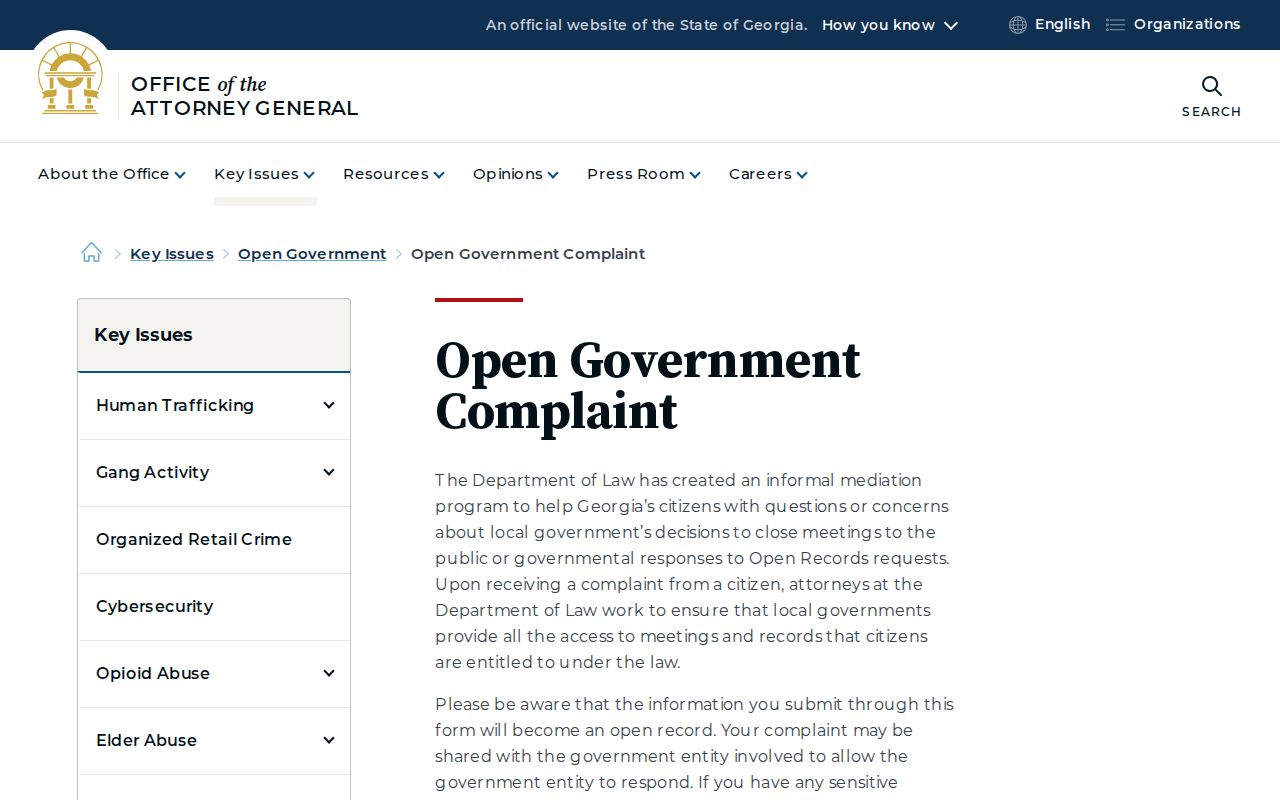Open the Key Issues navigation menu
The image size is (1280, 800).
click(265, 174)
